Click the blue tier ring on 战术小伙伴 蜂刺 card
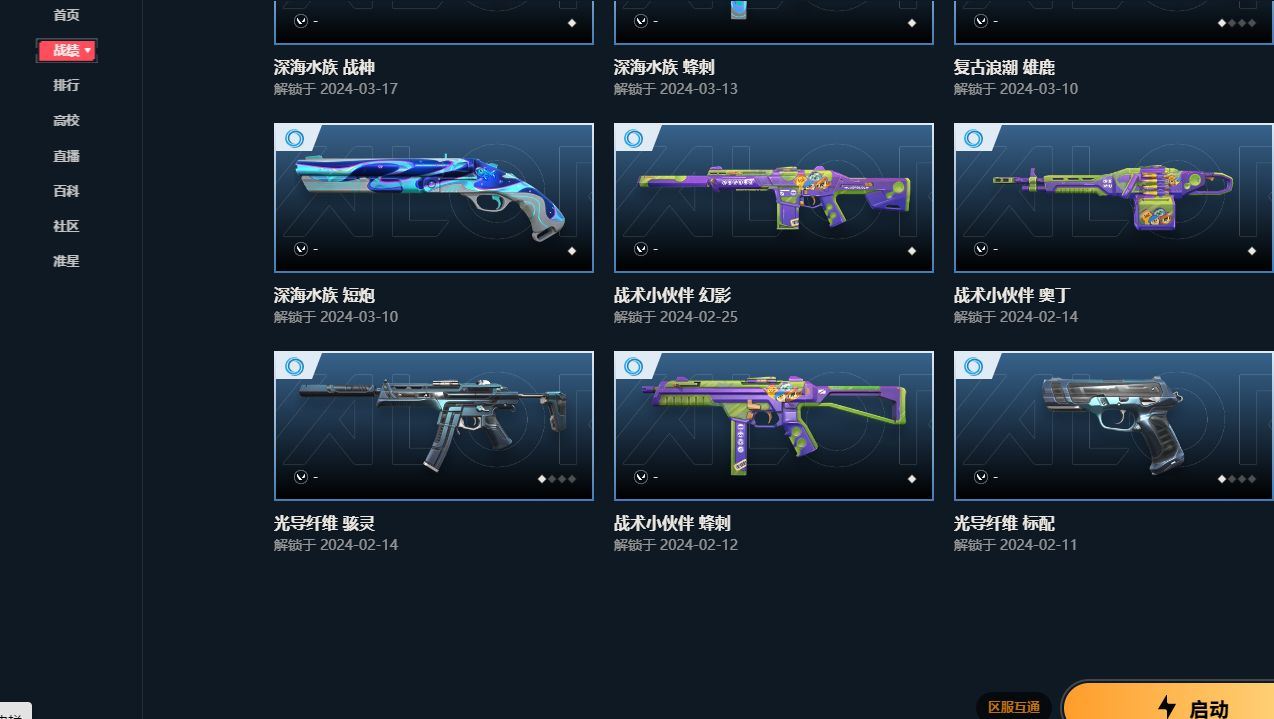 point(634,367)
